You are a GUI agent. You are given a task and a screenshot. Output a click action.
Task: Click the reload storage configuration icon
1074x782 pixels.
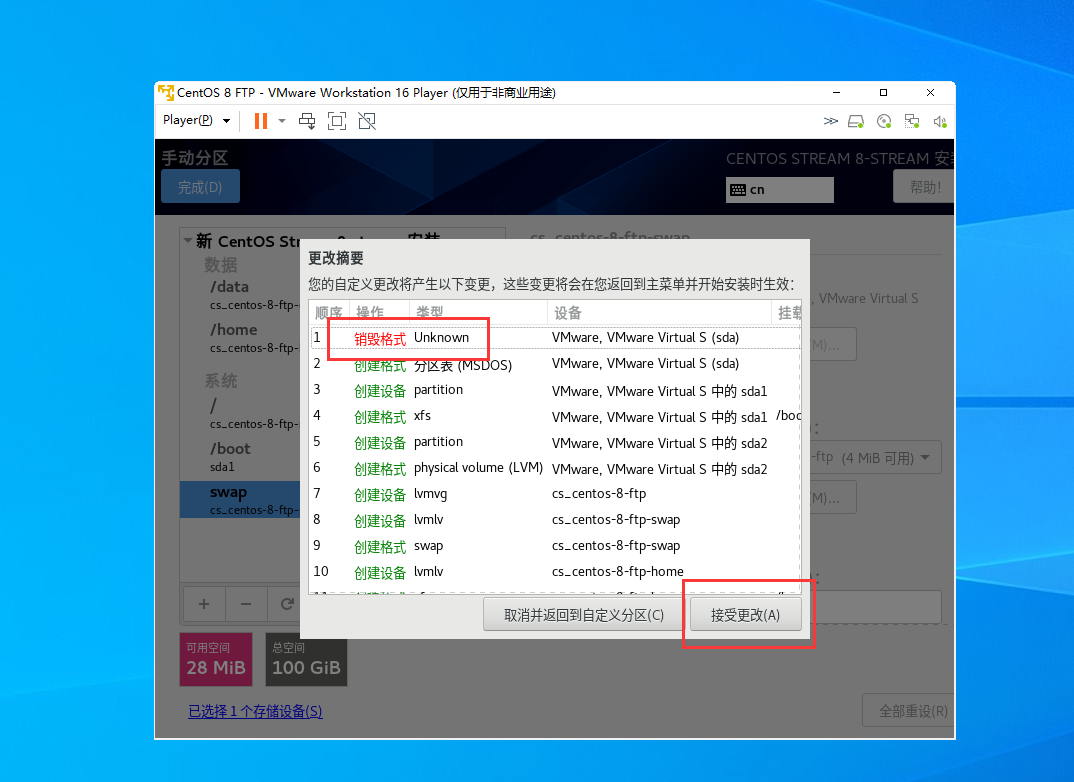(286, 604)
